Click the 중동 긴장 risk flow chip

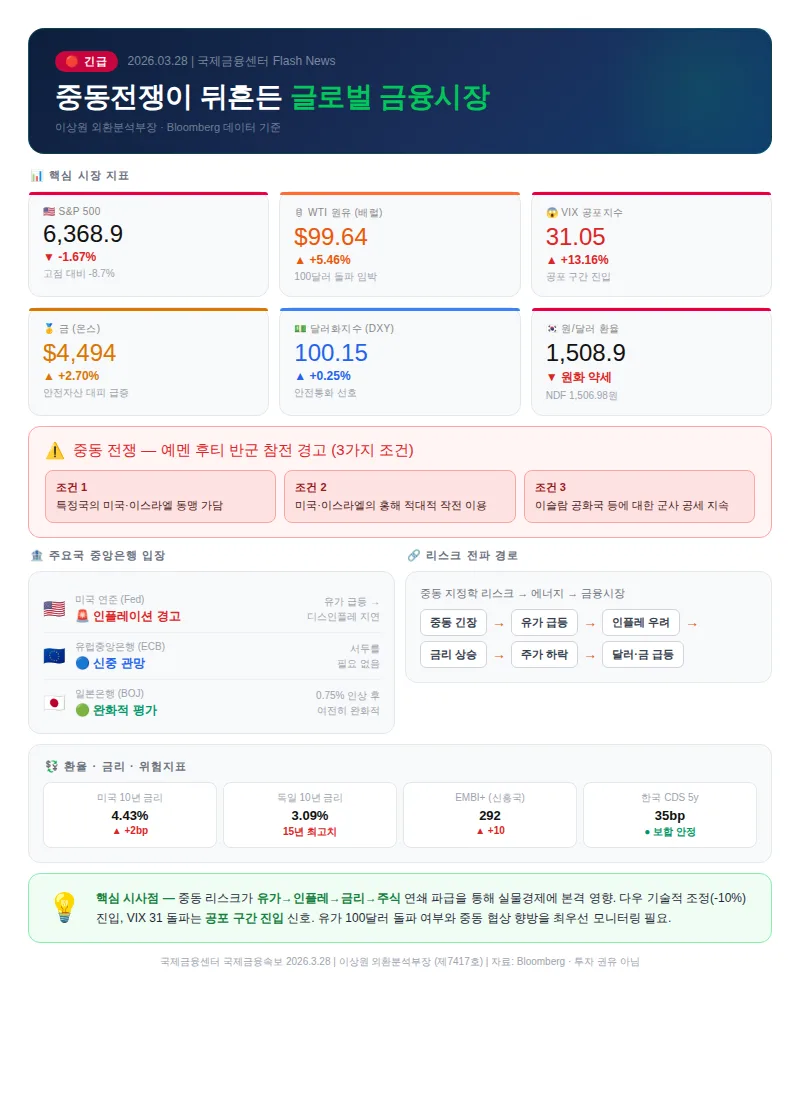pos(454,623)
